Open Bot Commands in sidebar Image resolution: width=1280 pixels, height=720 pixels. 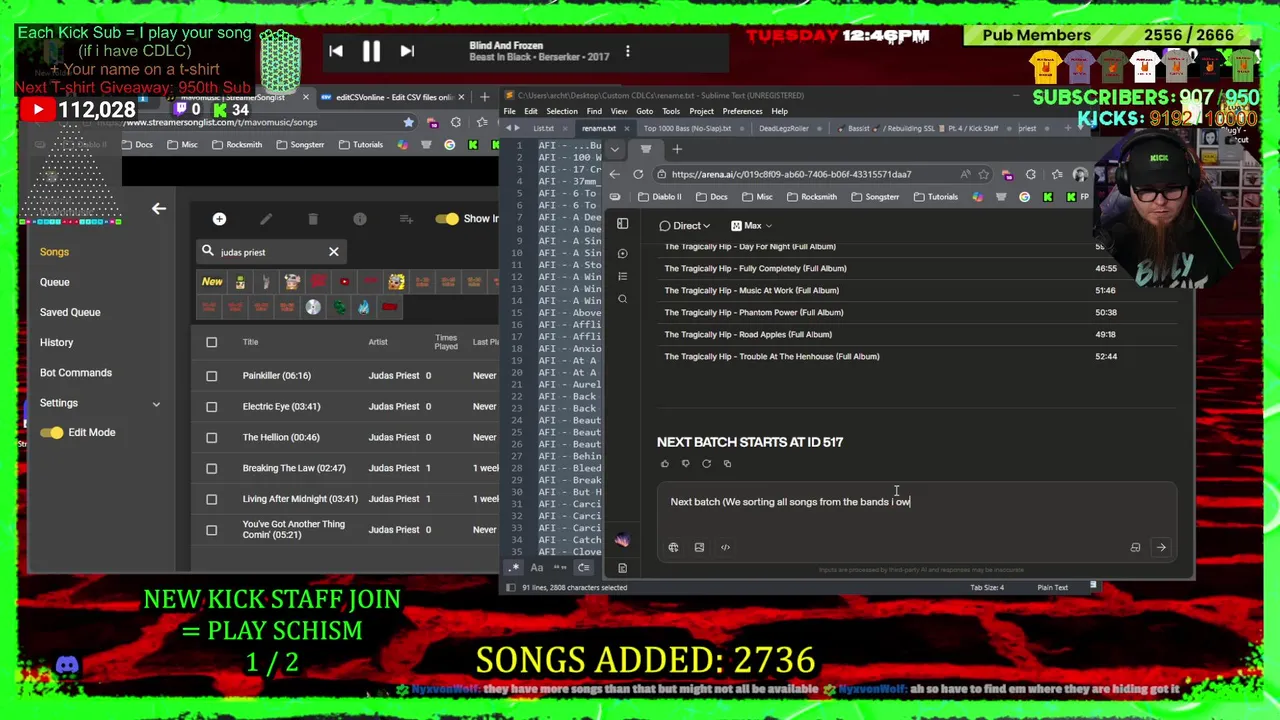coord(76,372)
